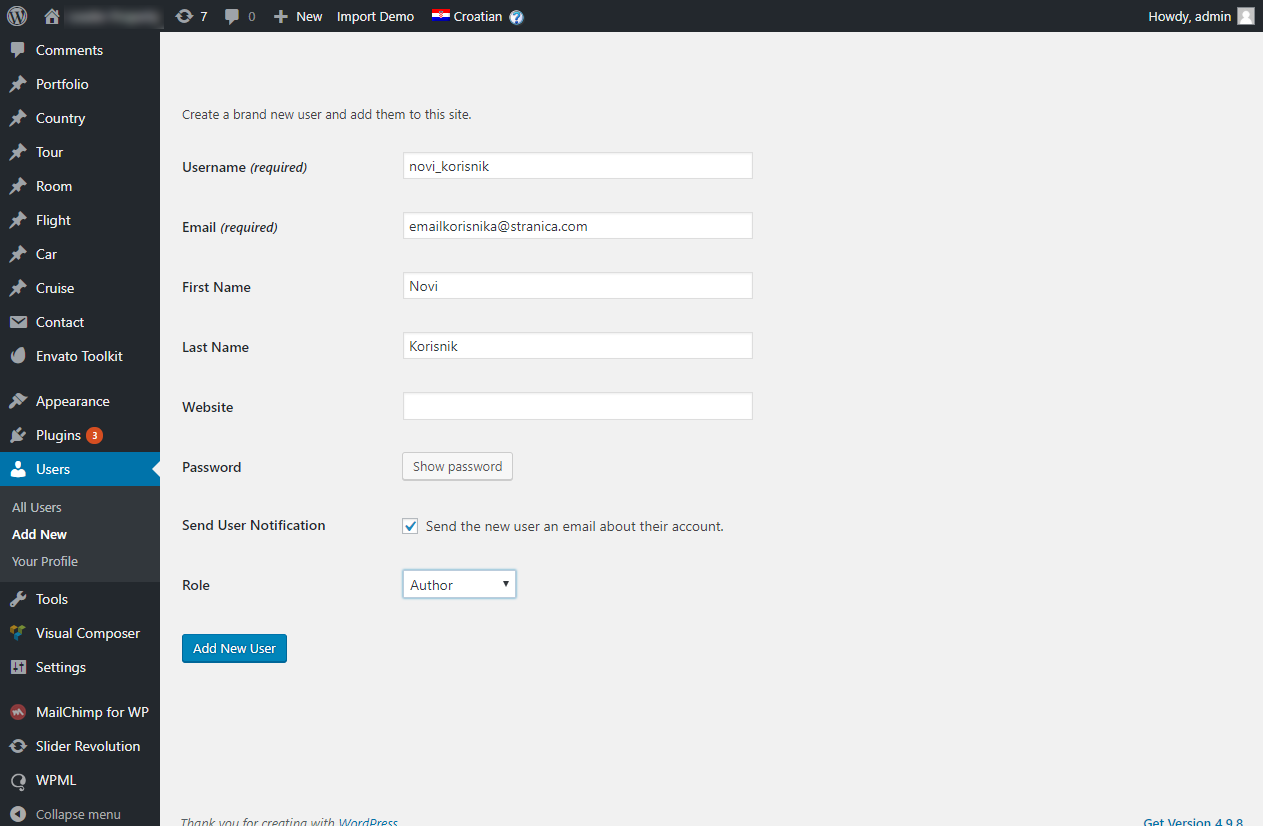Open the comments bubble icon in top bar
This screenshot has width=1263, height=826.
232,17
